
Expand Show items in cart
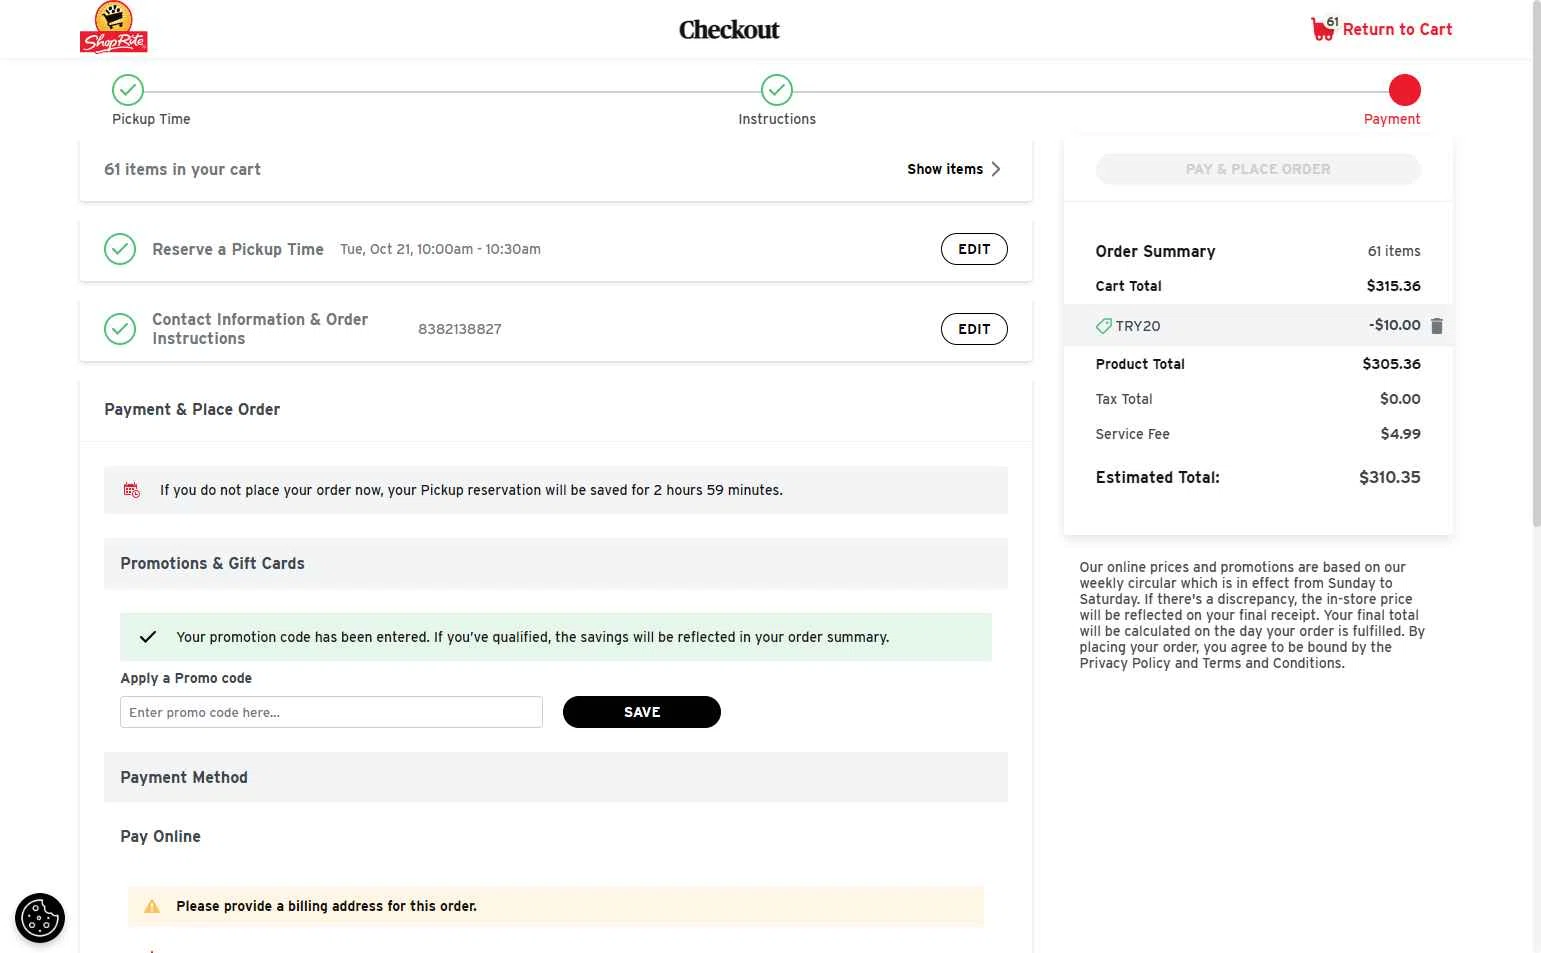pos(945,169)
